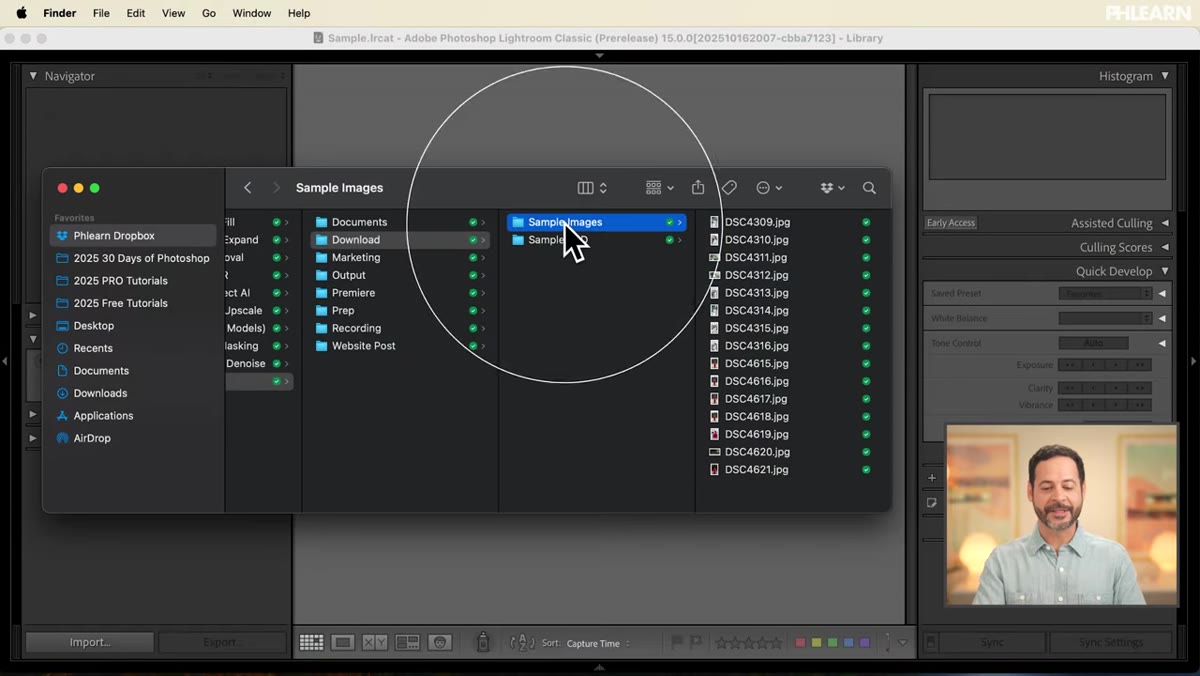Open Finder Share icon
This screenshot has width=1200, height=676.
pyautogui.click(x=698, y=188)
